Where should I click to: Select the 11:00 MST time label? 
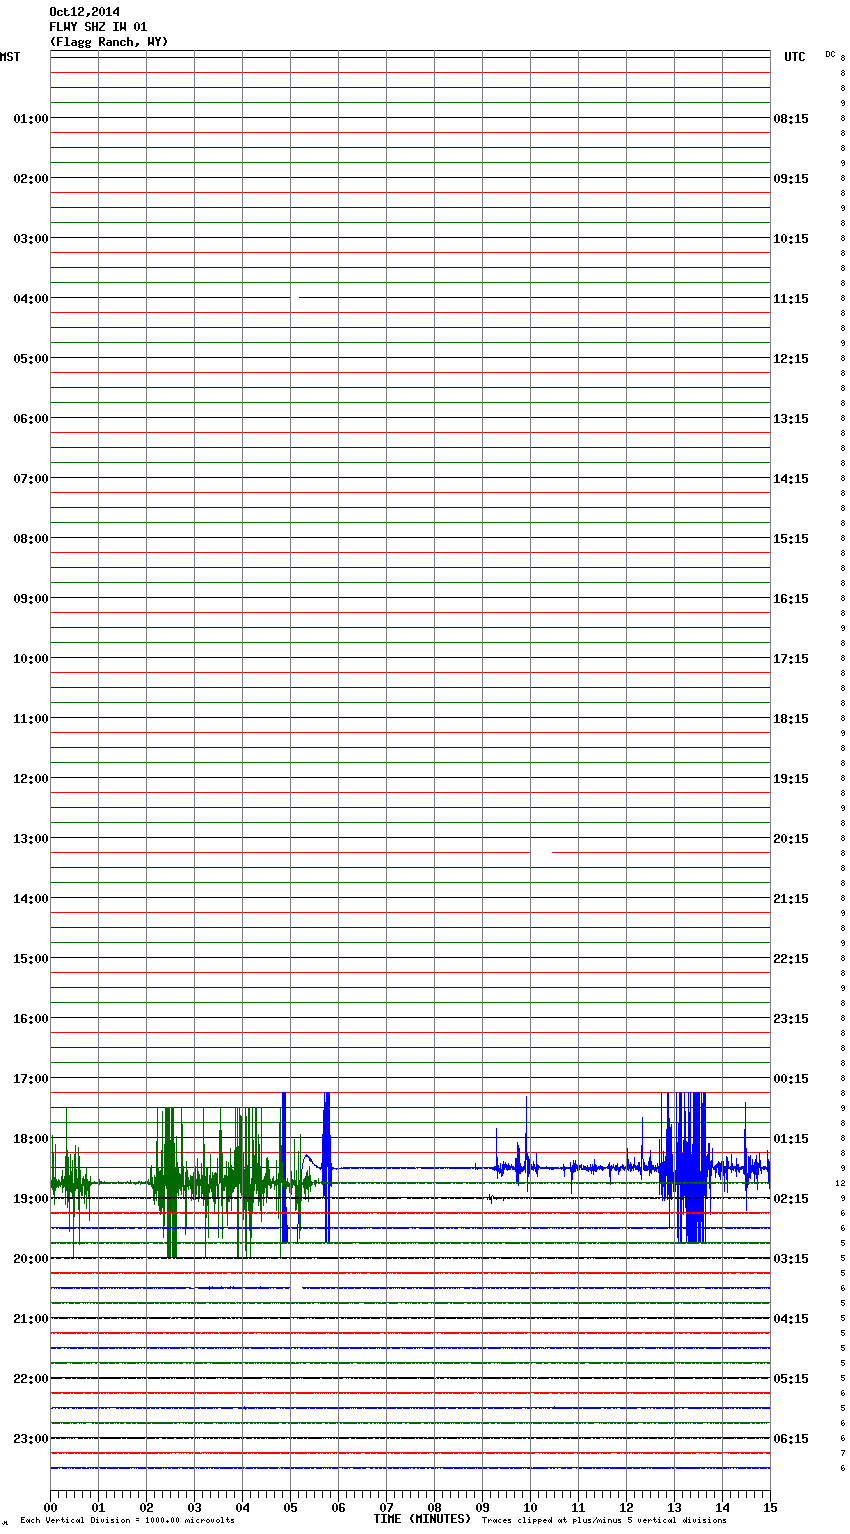[x=31, y=719]
